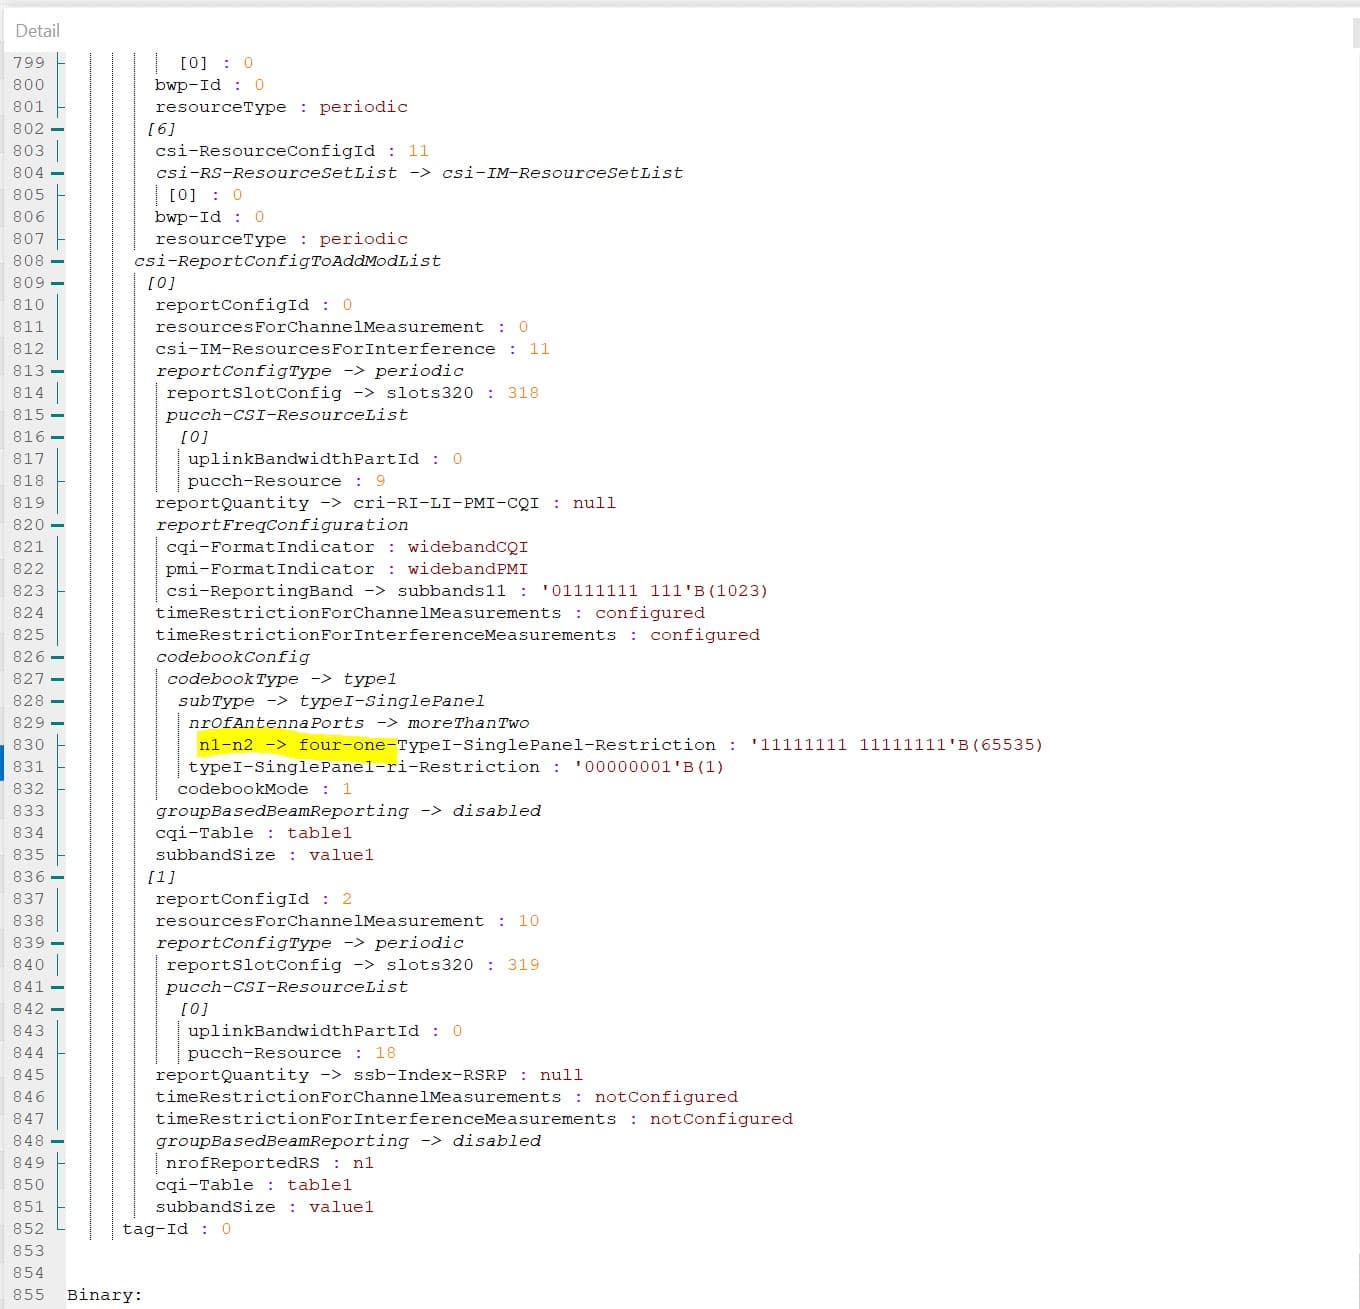Click 'ssb-Index-RSRP' text

(430, 1075)
